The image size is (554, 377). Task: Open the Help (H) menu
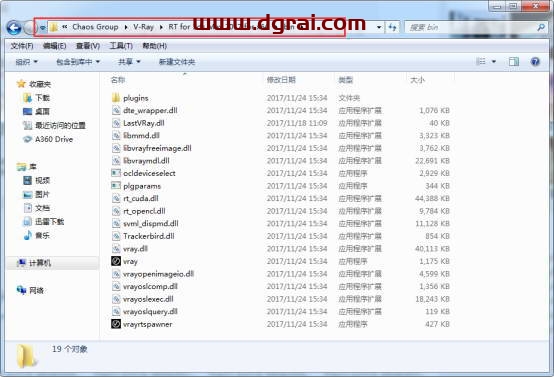pyautogui.click(x=154, y=46)
